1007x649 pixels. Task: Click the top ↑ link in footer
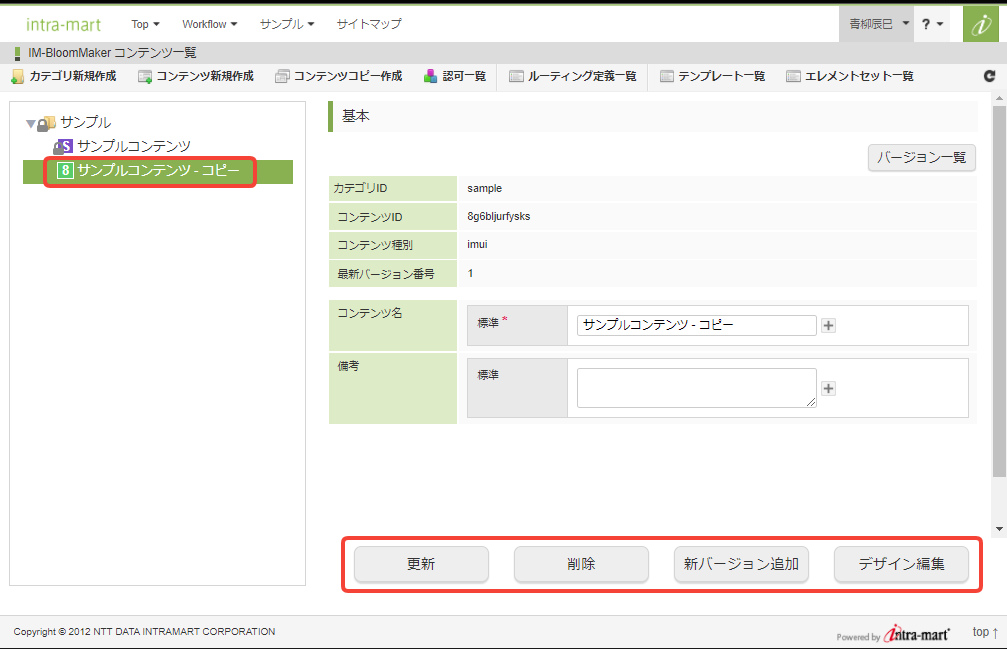click(x=985, y=632)
